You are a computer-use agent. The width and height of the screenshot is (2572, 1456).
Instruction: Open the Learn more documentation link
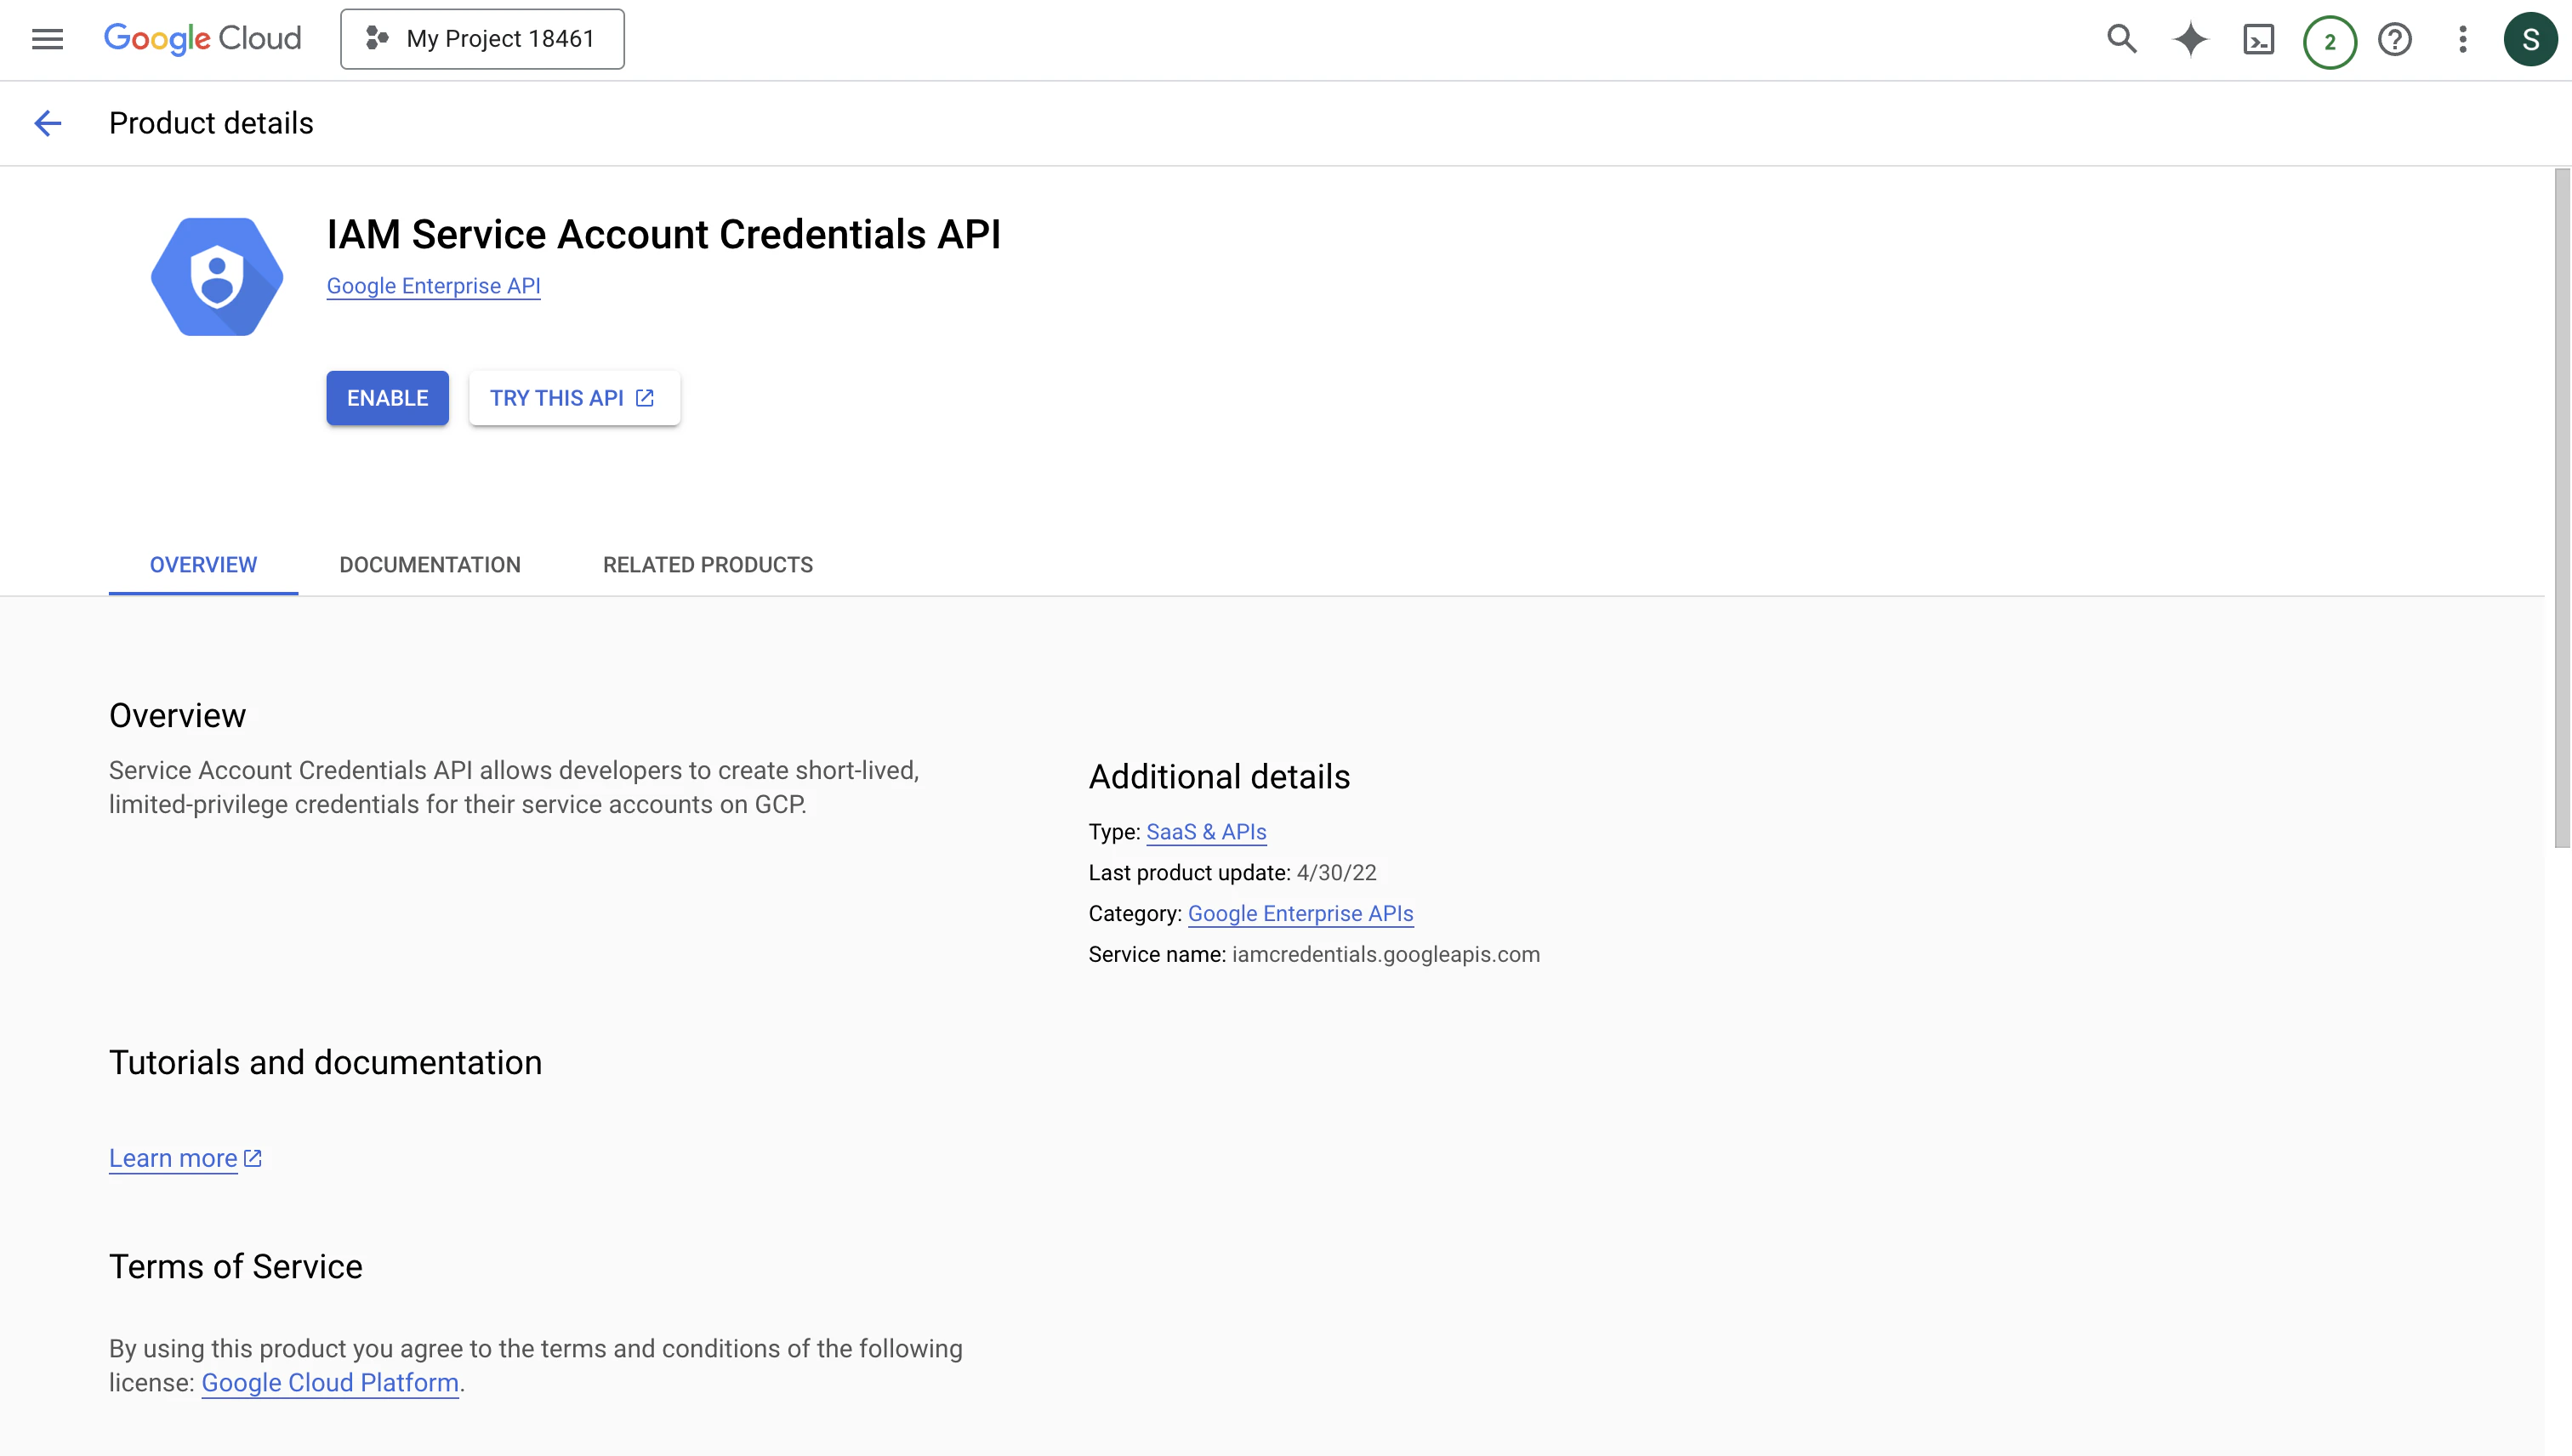click(185, 1158)
